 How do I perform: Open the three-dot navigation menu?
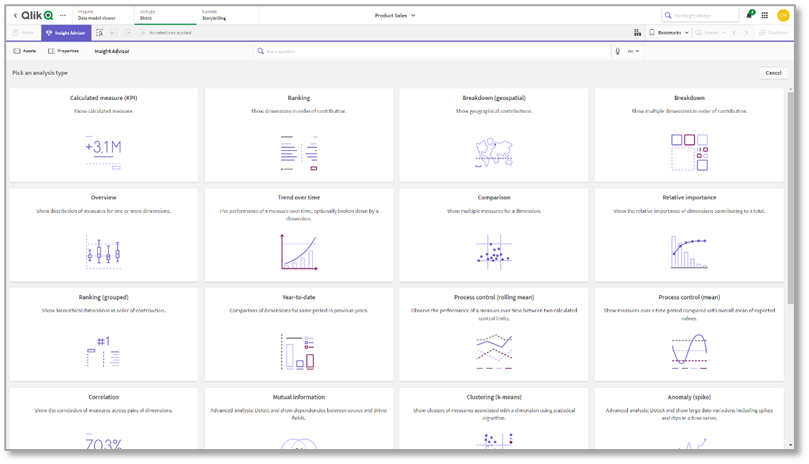click(x=63, y=15)
